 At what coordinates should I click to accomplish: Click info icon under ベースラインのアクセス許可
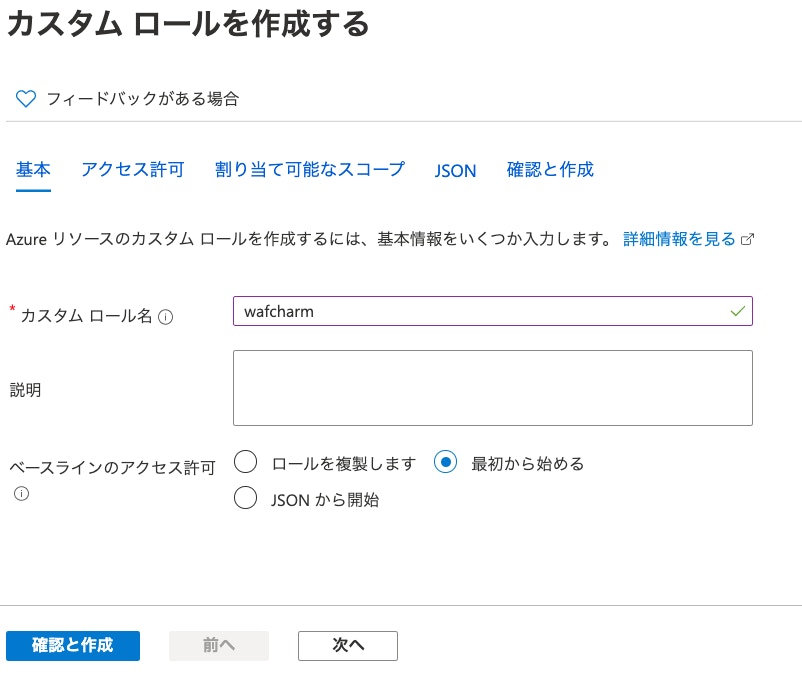21,493
